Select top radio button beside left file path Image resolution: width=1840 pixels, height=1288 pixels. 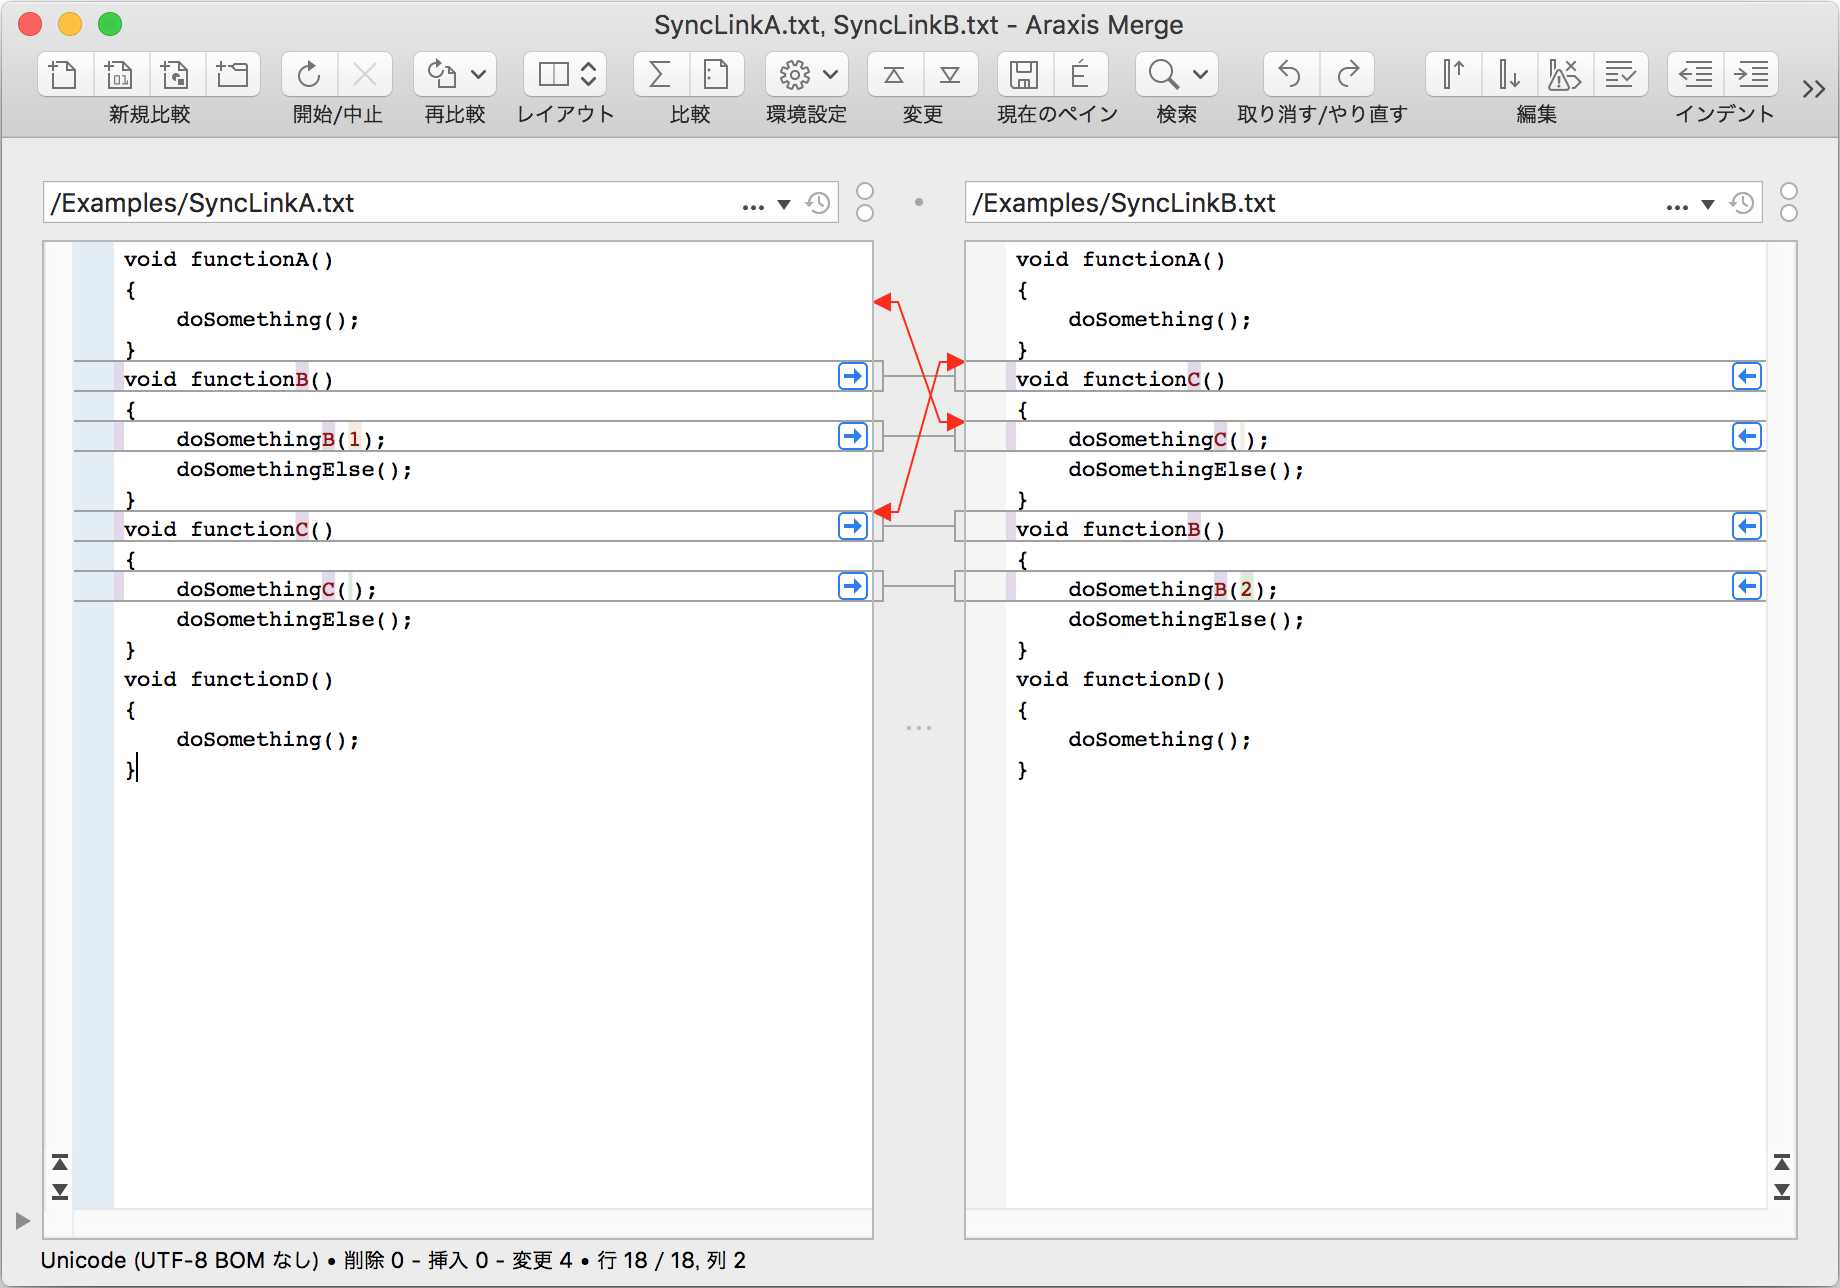865,191
